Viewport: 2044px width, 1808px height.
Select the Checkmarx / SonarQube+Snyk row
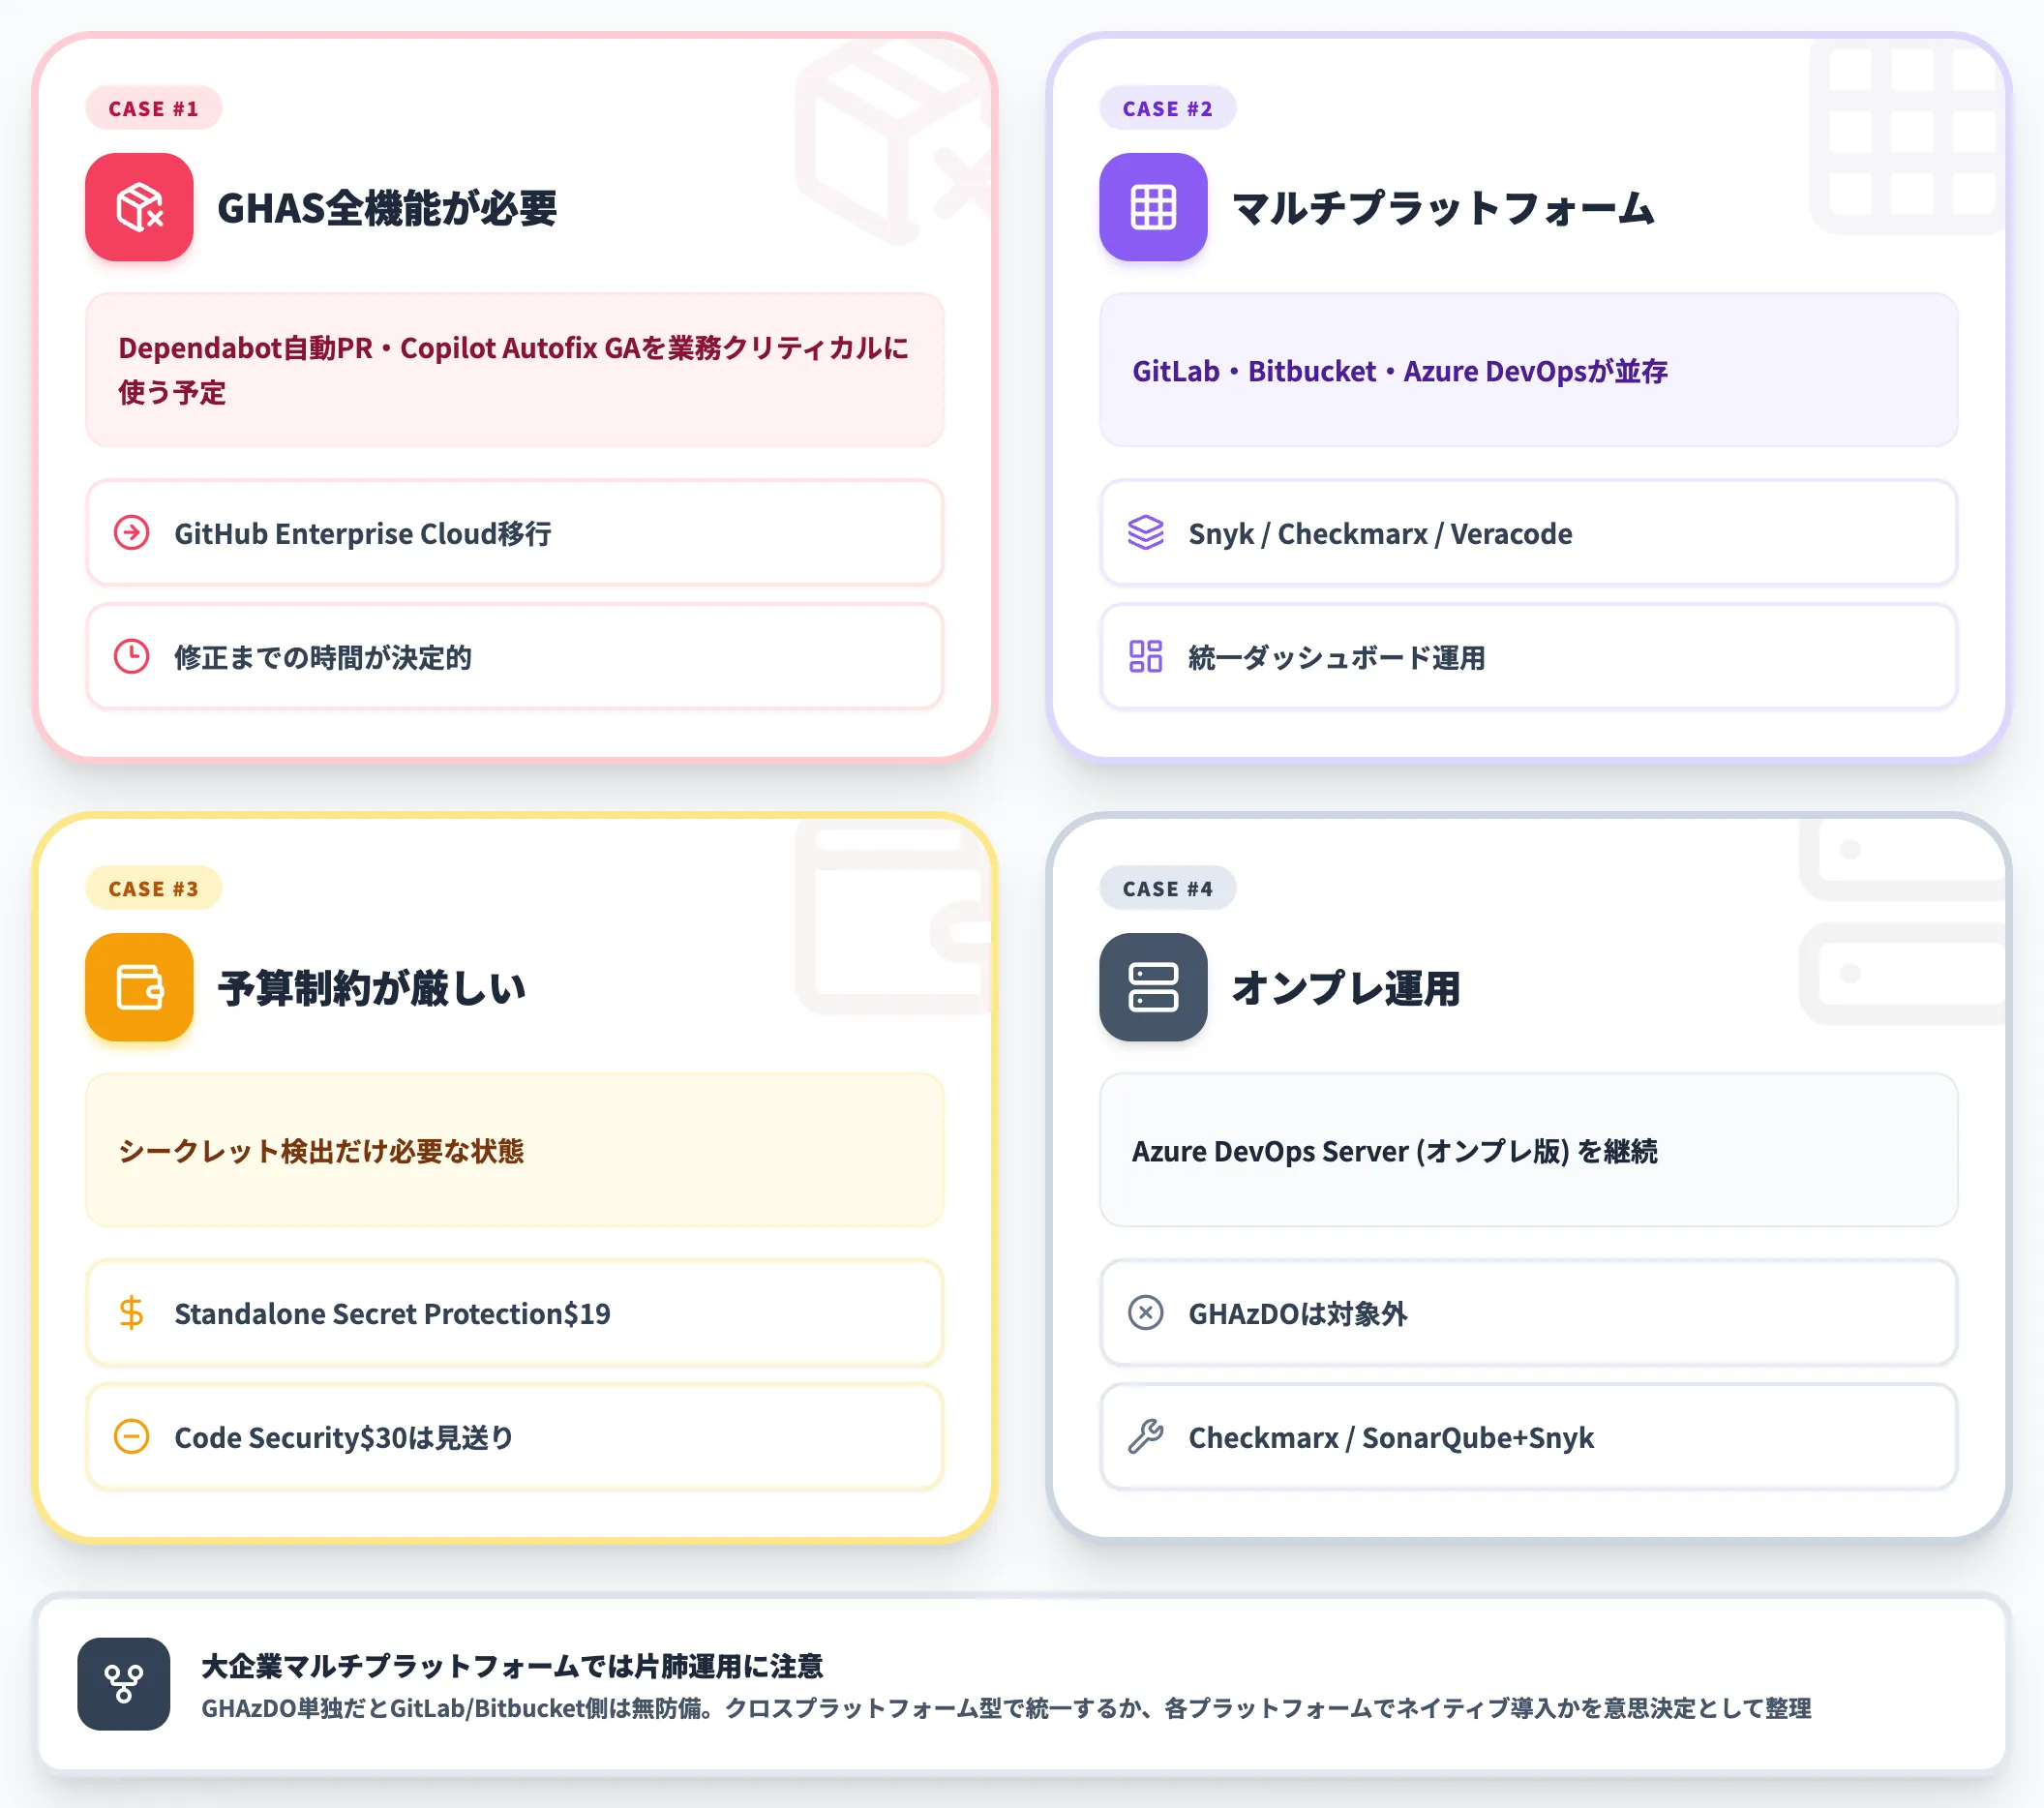pos(1529,1437)
